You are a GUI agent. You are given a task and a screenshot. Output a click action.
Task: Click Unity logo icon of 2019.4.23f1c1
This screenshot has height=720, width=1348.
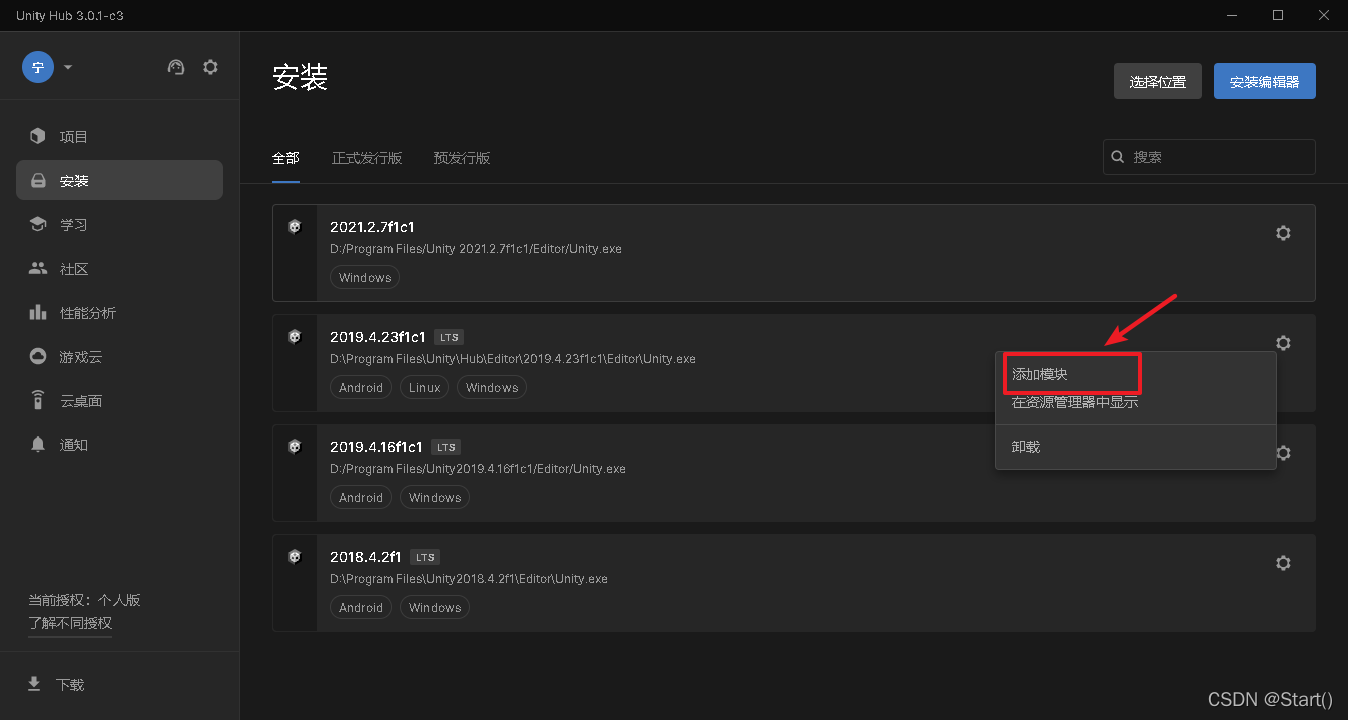295,337
